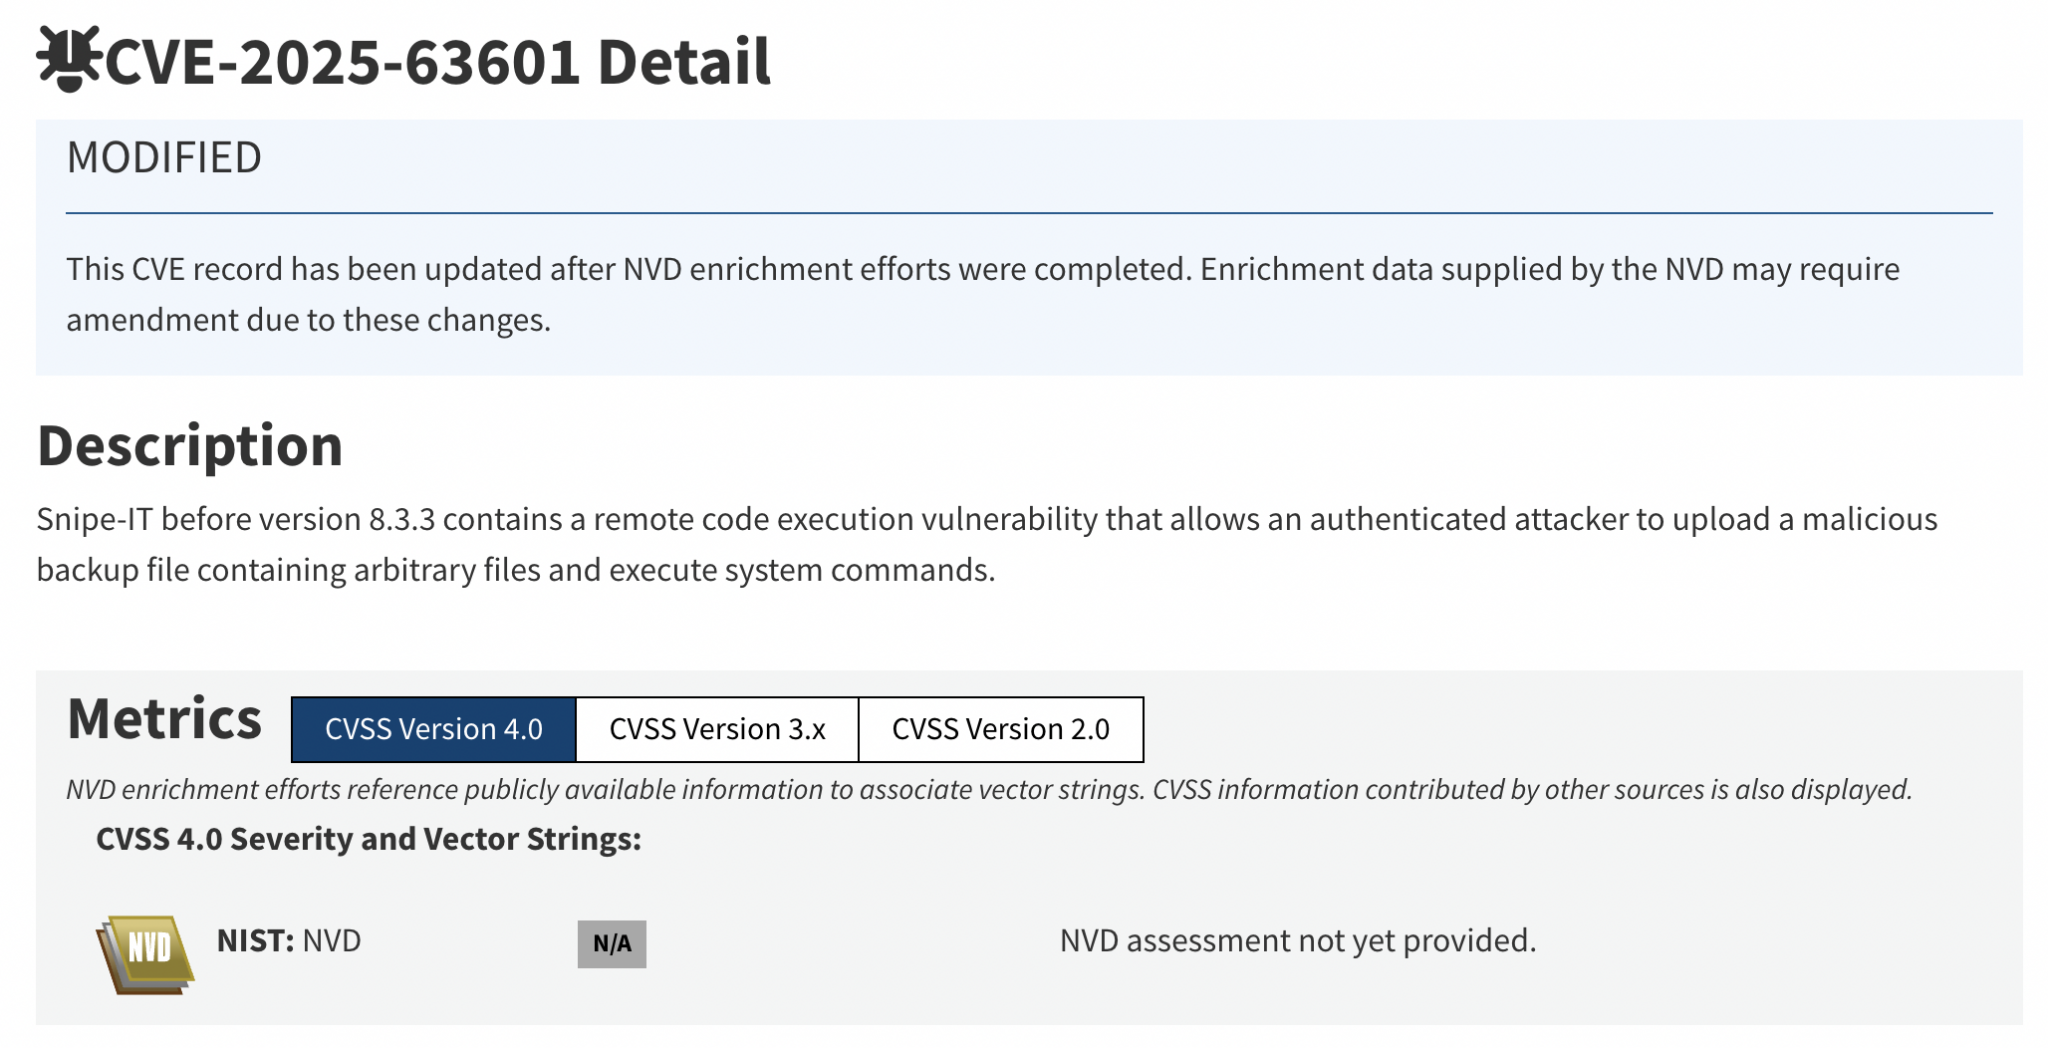Select the N/A severity indicator badge
The width and height of the screenshot is (2048, 1048).
coord(613,943)
